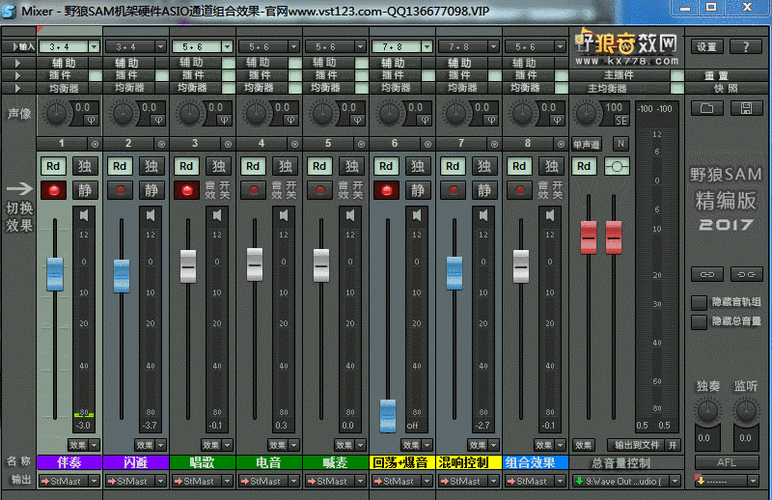772x500 pixels.
Task: Open the channel 1 input 3+4 dropdown
Action: pyautogui.click(x=94, y=47)
